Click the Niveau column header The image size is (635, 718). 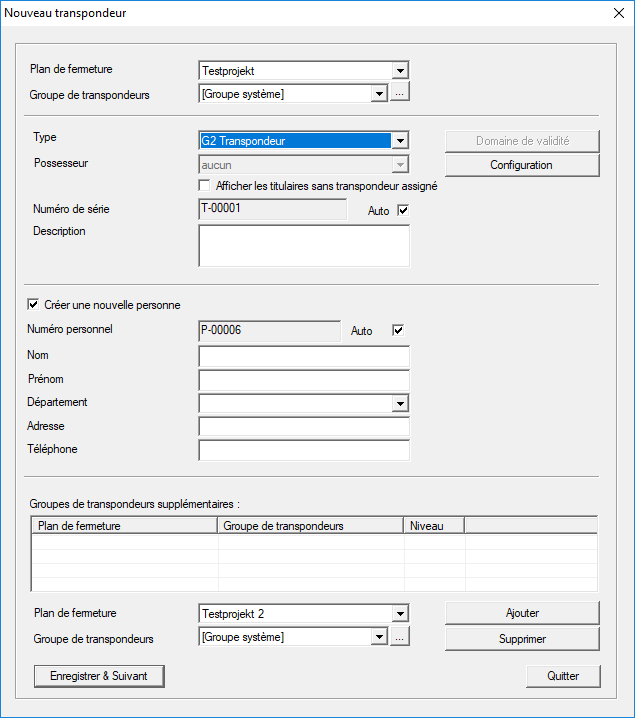(433, 525)
